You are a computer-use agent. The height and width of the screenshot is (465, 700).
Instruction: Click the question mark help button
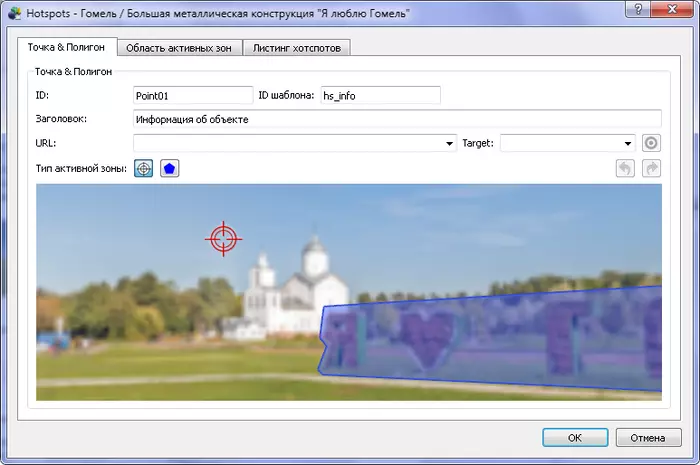click(638, 9)
